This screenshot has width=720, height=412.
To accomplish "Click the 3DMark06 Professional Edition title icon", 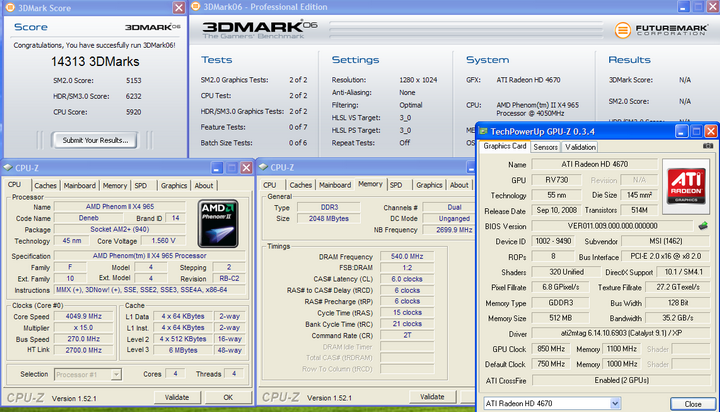I will [196, 6].
